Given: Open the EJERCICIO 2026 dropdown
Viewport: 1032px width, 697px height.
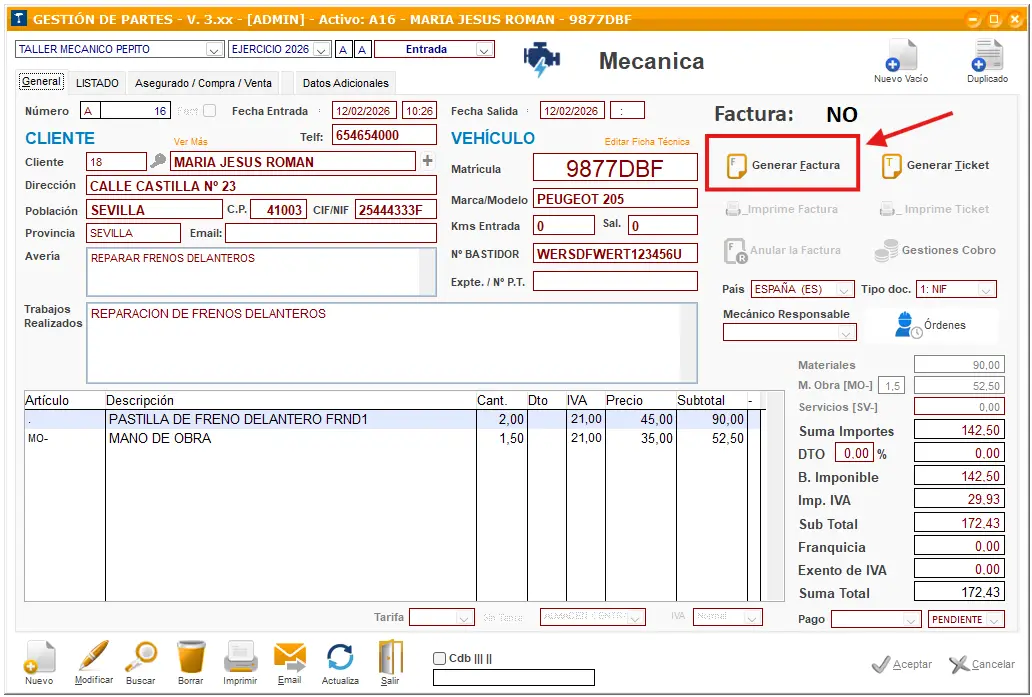Looking at the screenshot, I should click(x=321, y=49).
